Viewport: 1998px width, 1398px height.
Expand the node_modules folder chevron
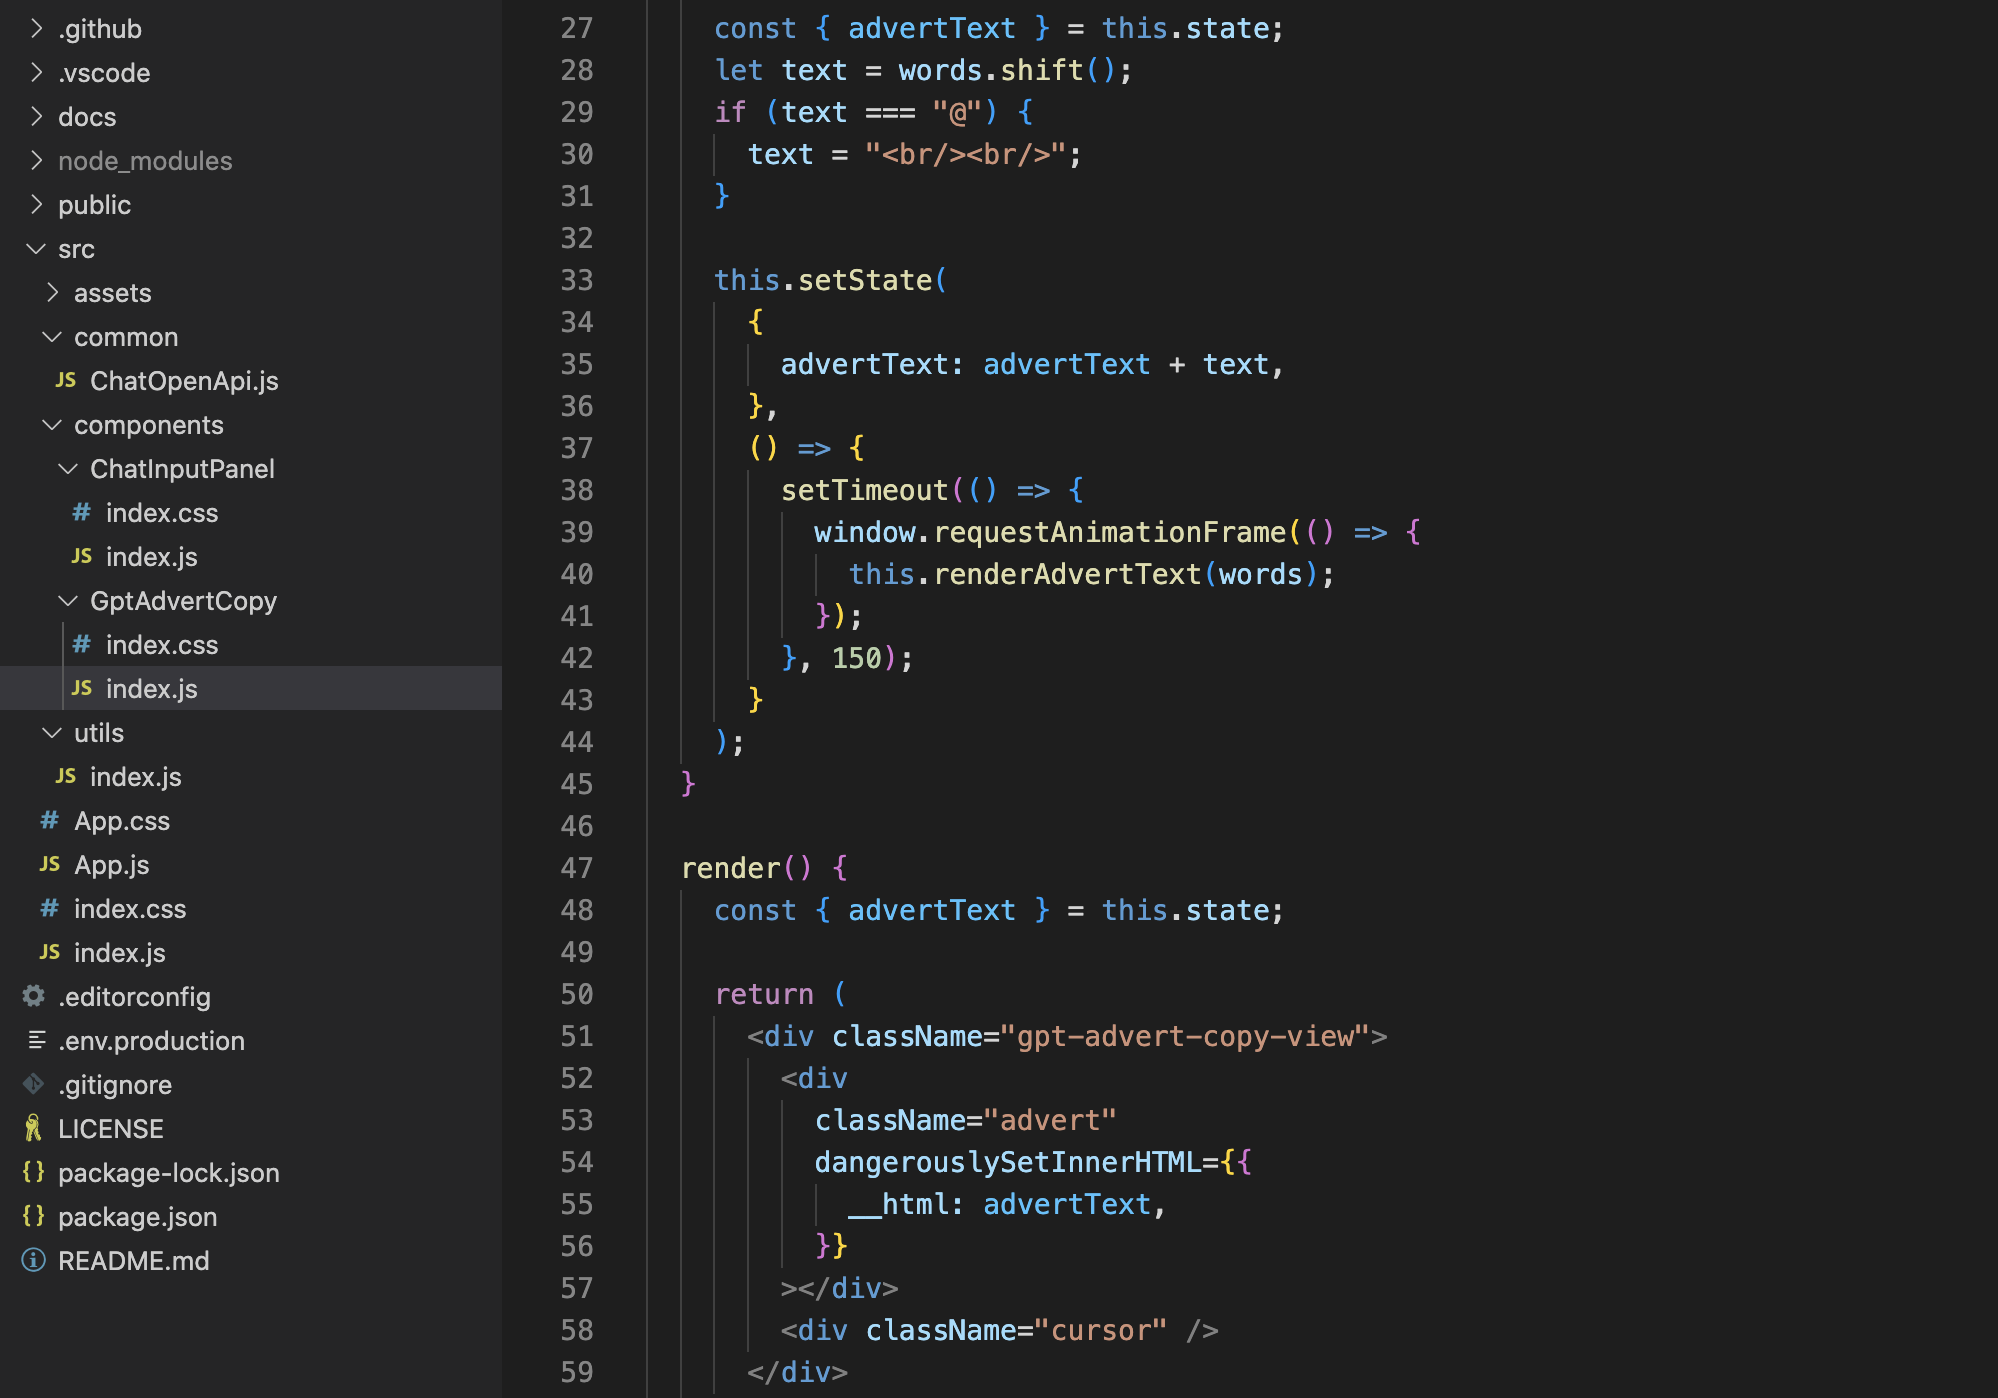click(37, 160)
